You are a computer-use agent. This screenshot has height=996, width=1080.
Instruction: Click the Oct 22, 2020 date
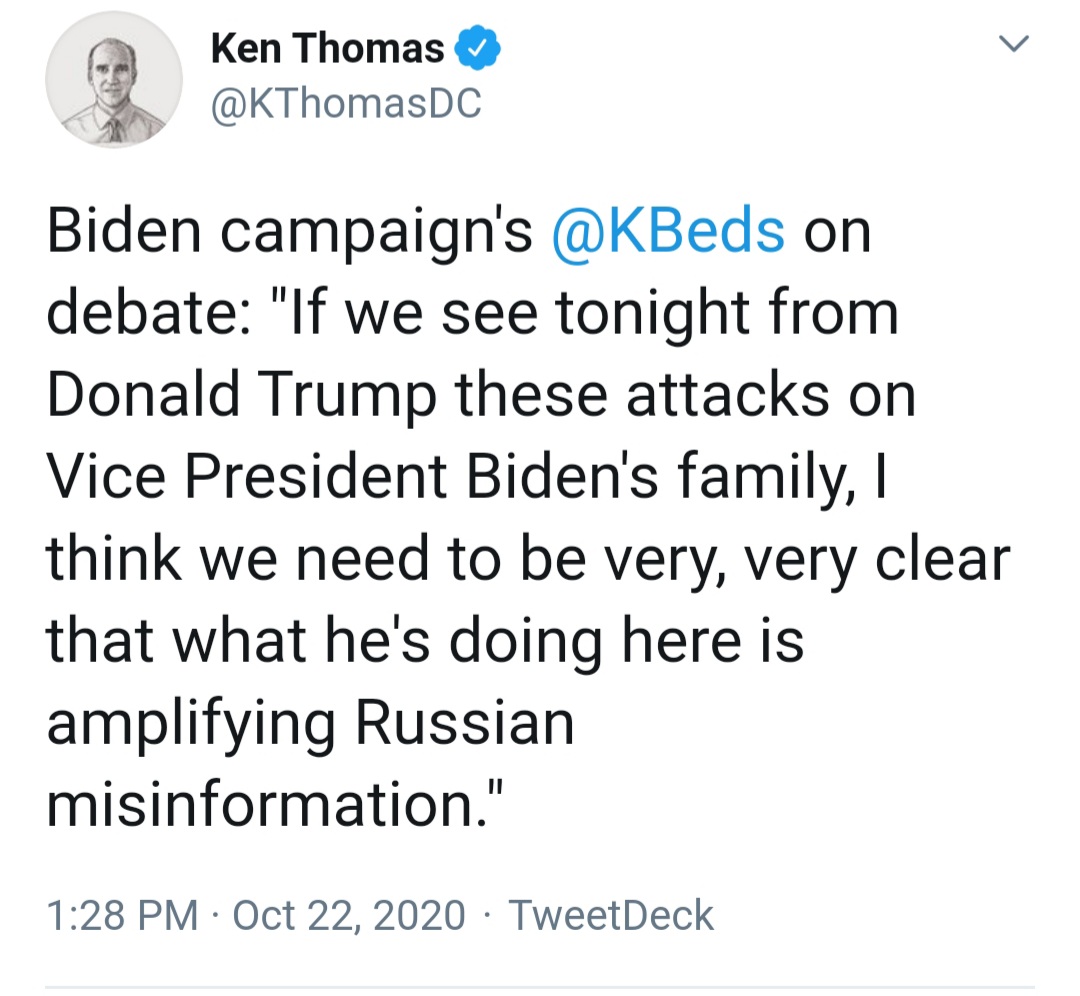click(x=349, y=915)
